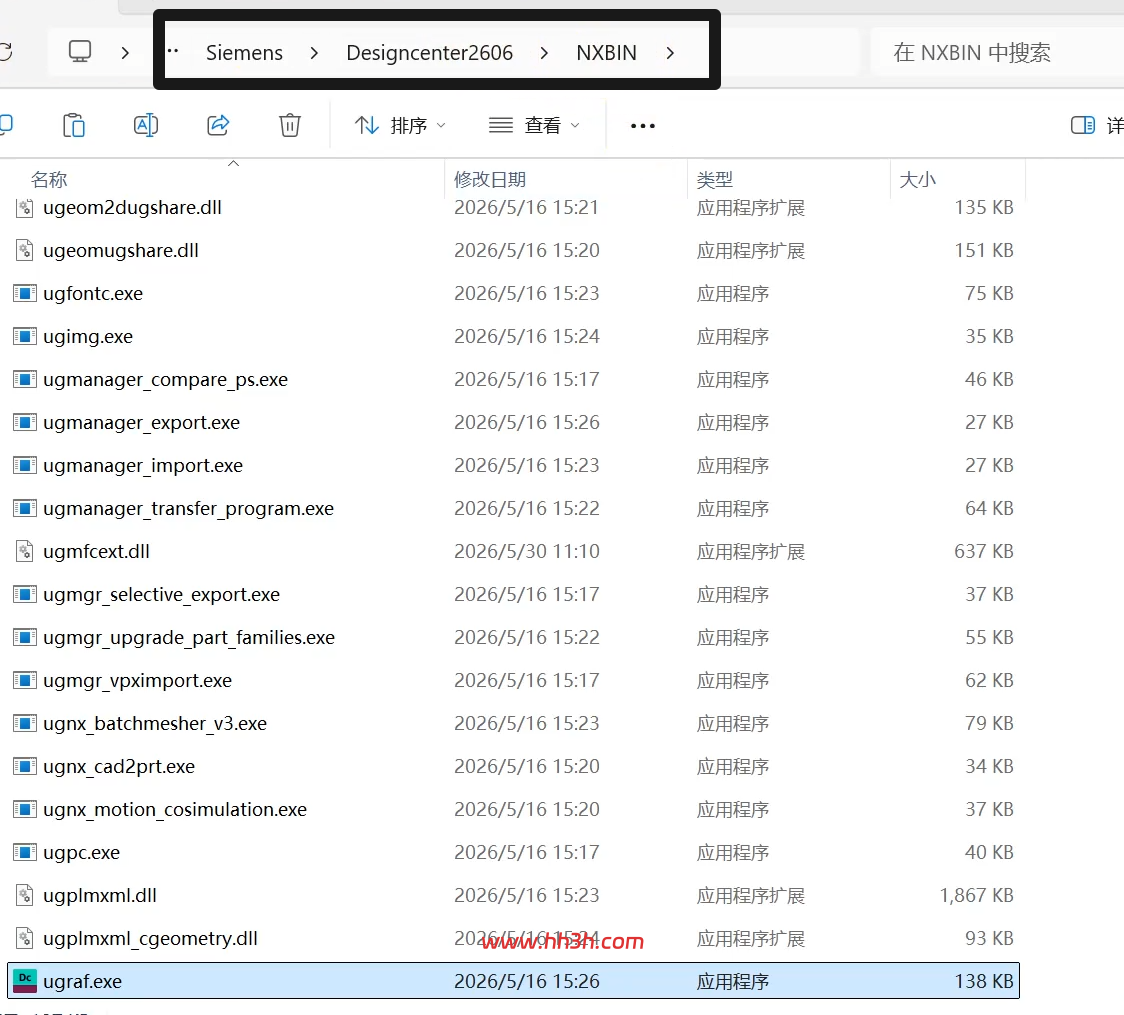Viewport: 1124px width, 1015px height.
Task: Click the NXBIN breadcrumb segment
Action: tap(606, 52)
